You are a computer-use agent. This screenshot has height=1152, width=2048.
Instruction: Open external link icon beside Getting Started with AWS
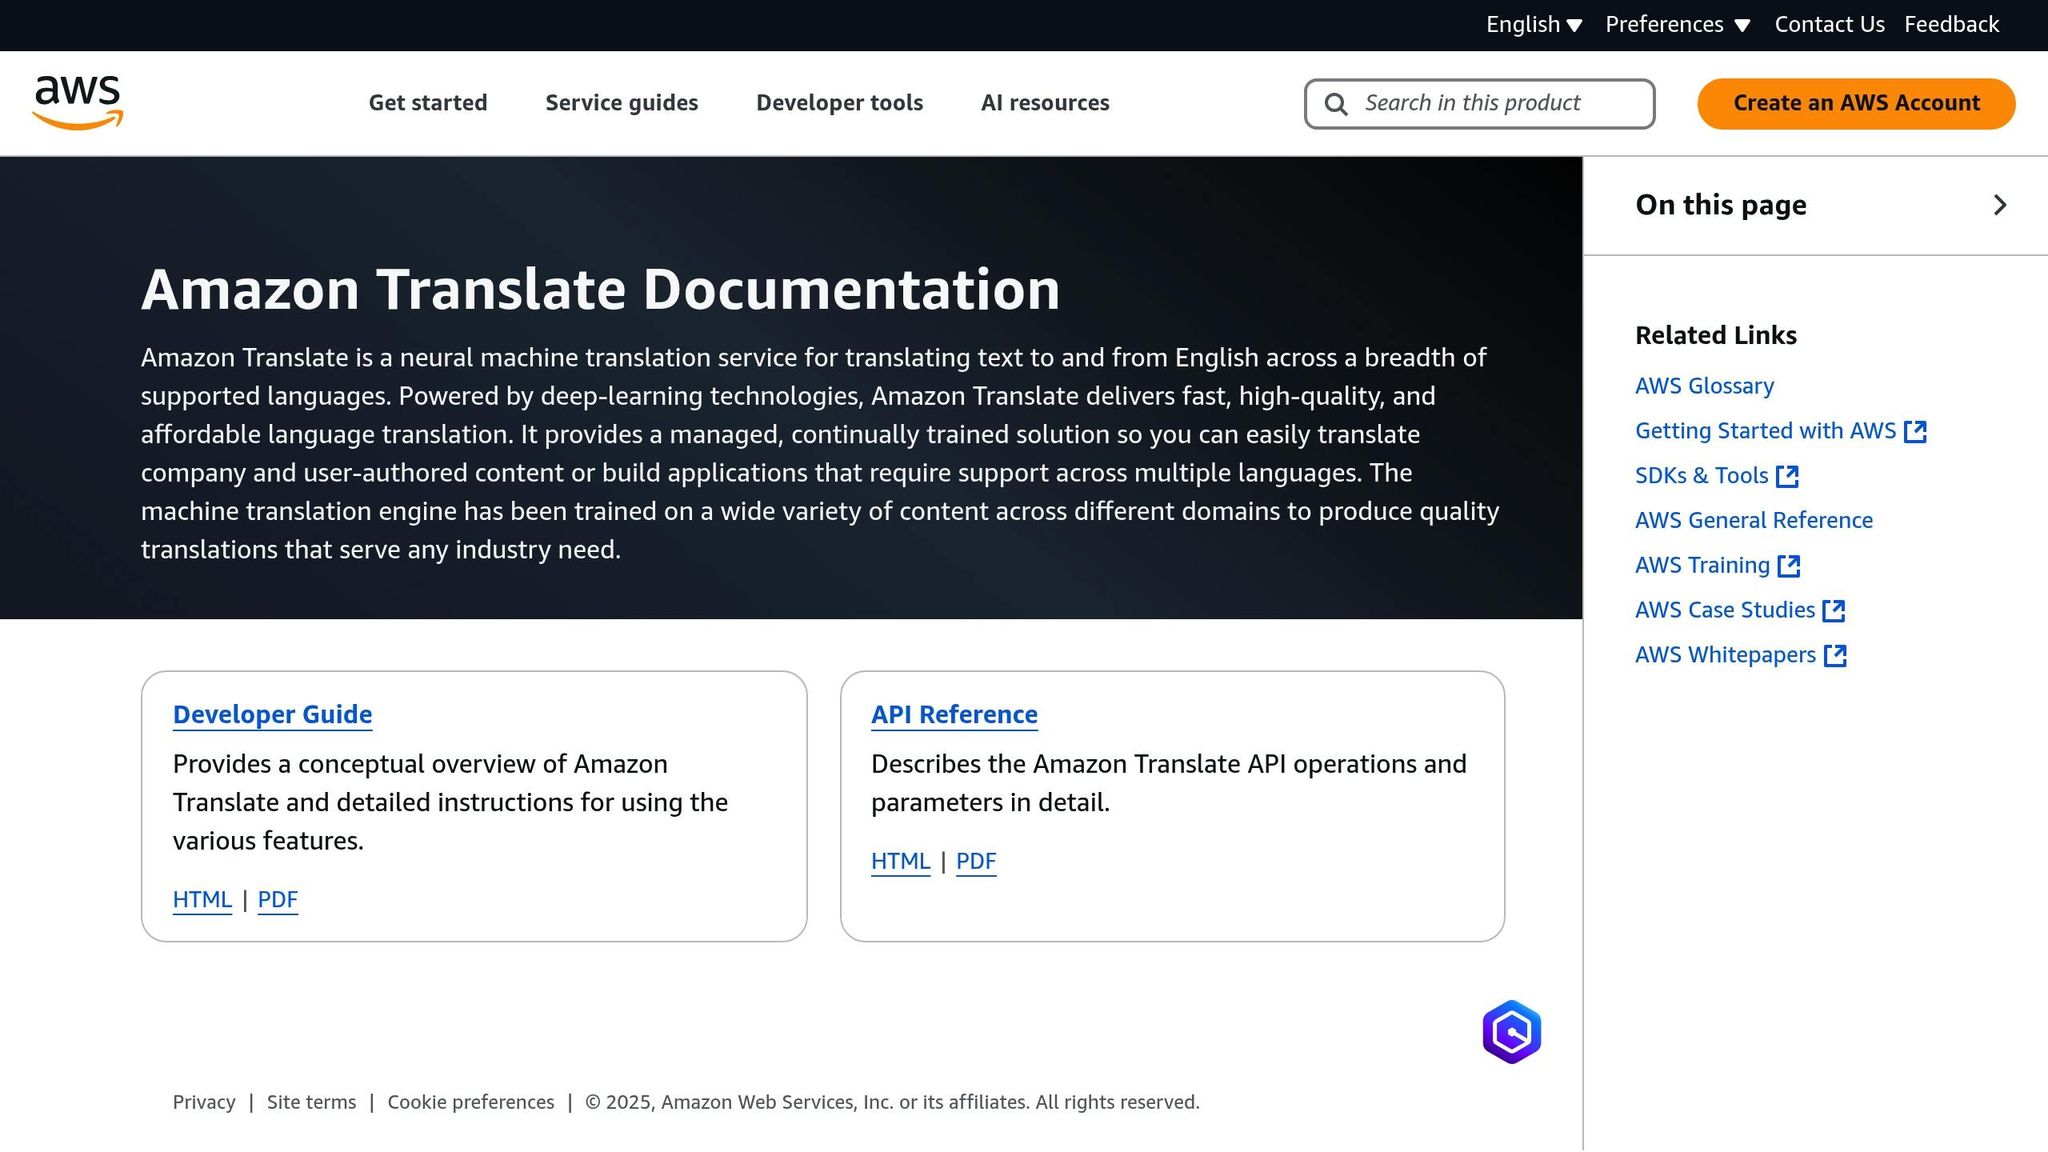pyautogui.click(x=1917, y=430)
